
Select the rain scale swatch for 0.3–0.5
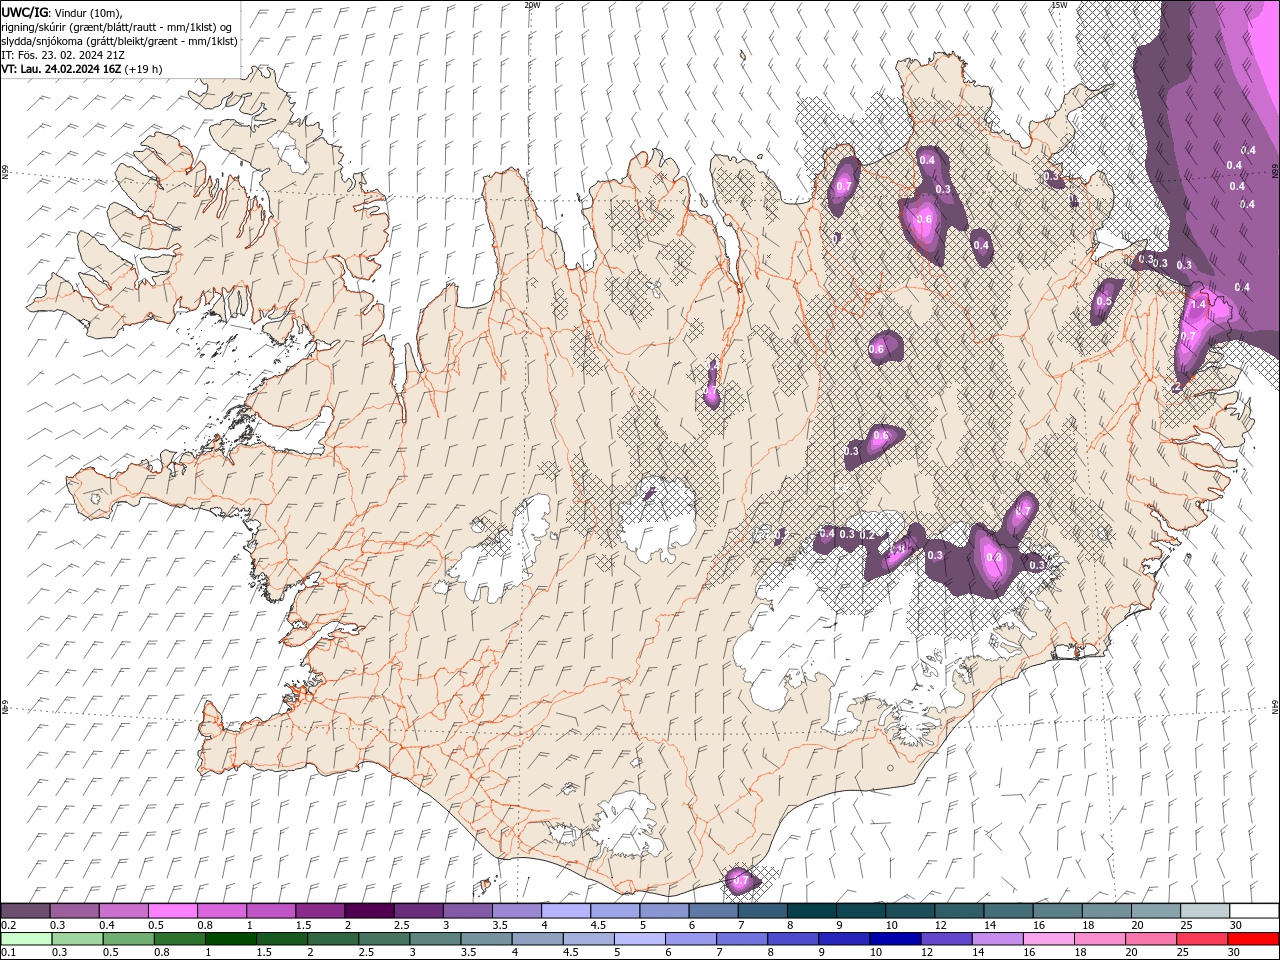point(78,939)
